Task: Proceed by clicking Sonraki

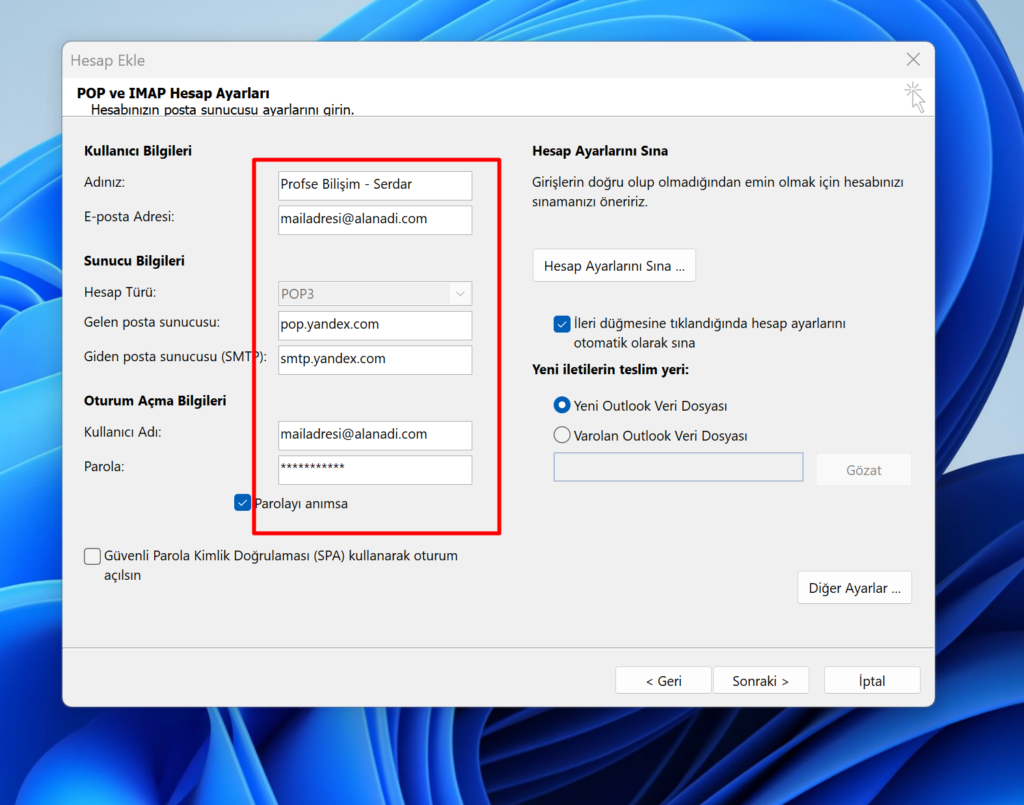Action: click(760, 681)
